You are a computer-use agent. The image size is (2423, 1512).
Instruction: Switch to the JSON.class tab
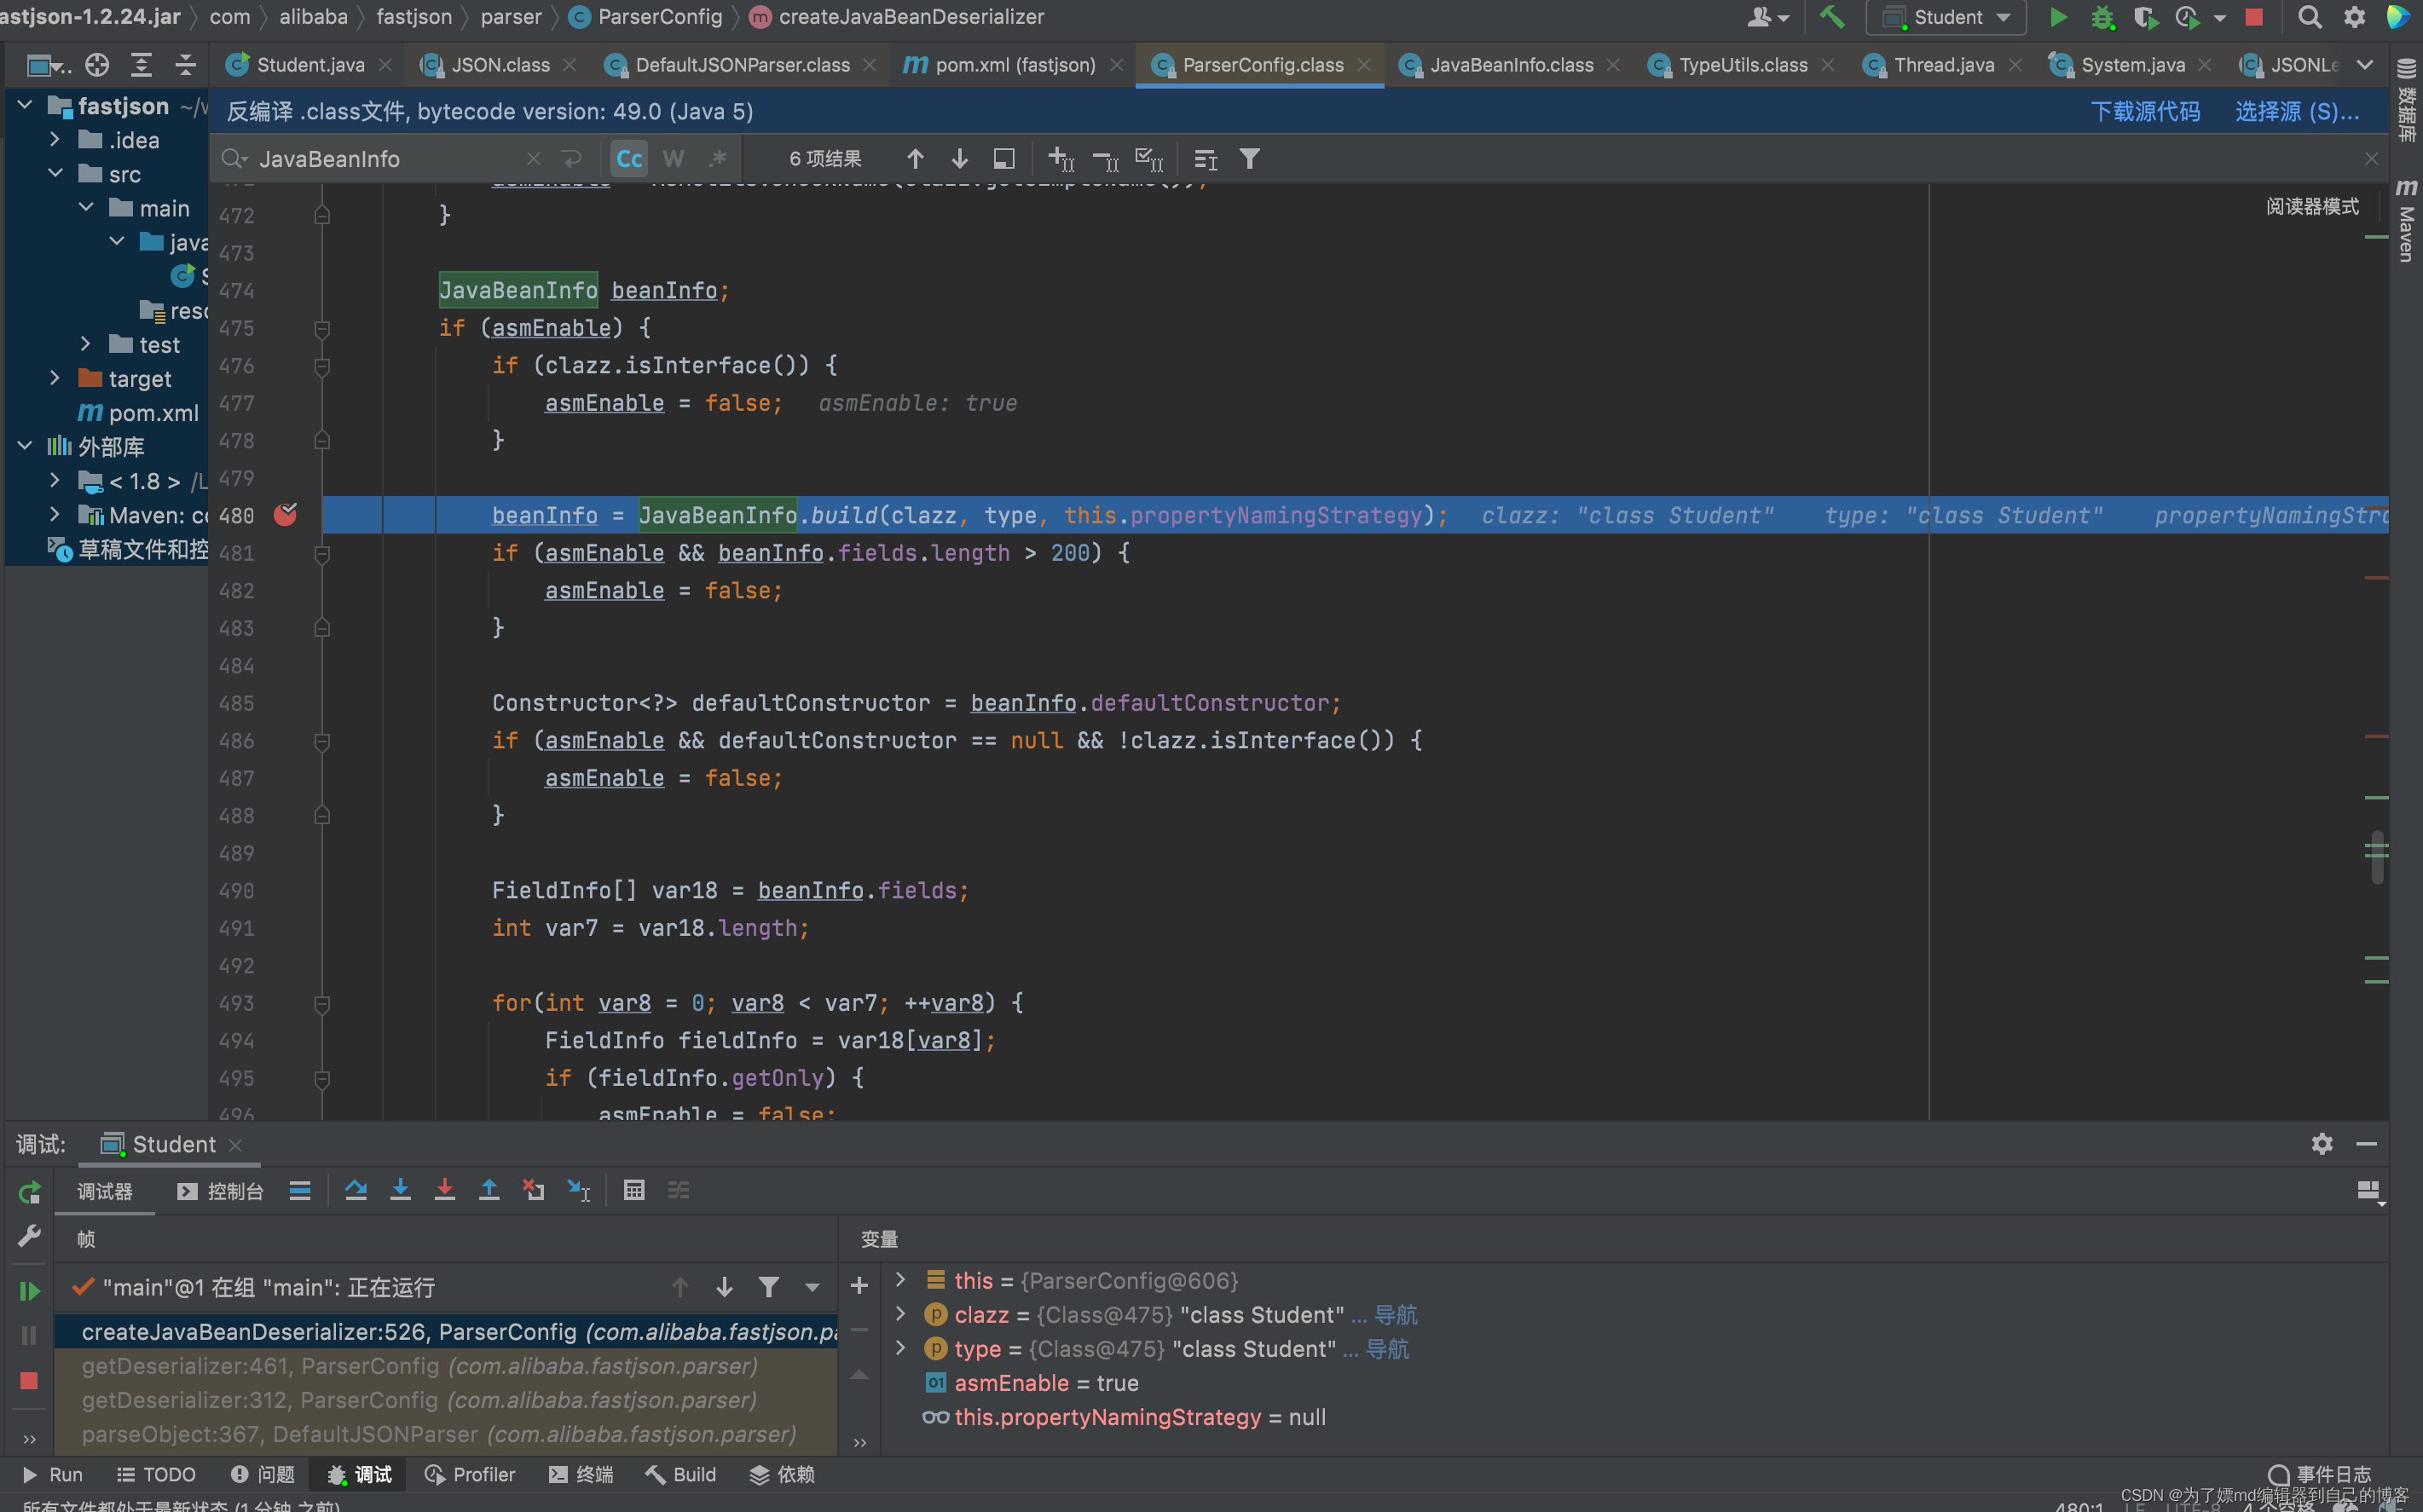(500, 65)
